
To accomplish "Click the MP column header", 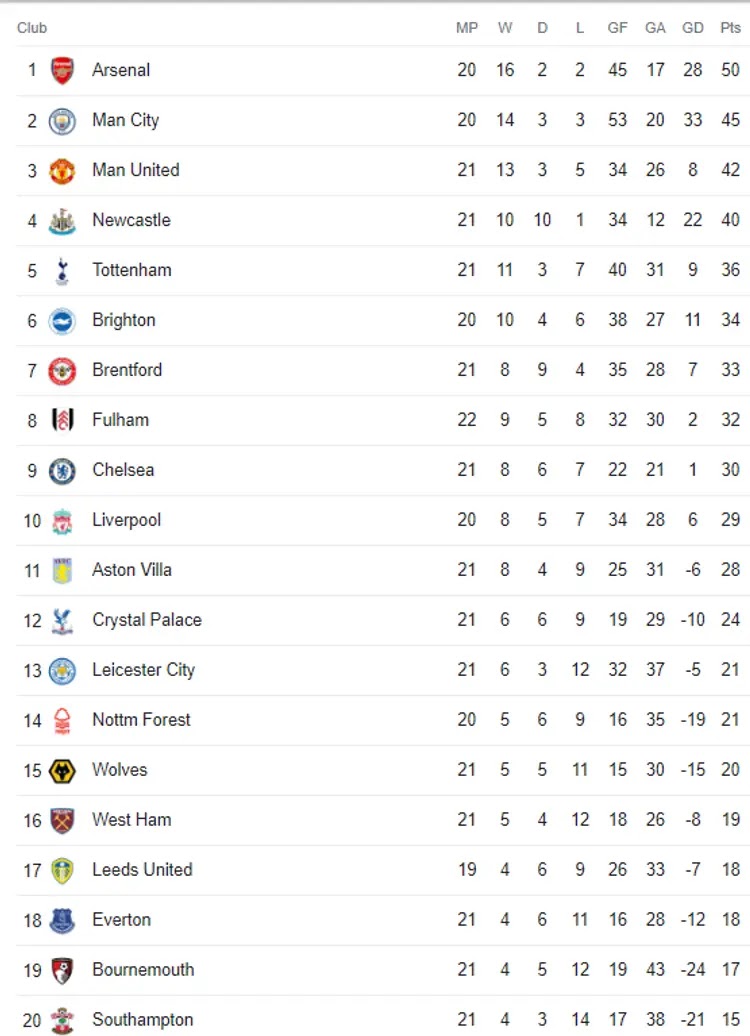I will click(x=467, y=28).
